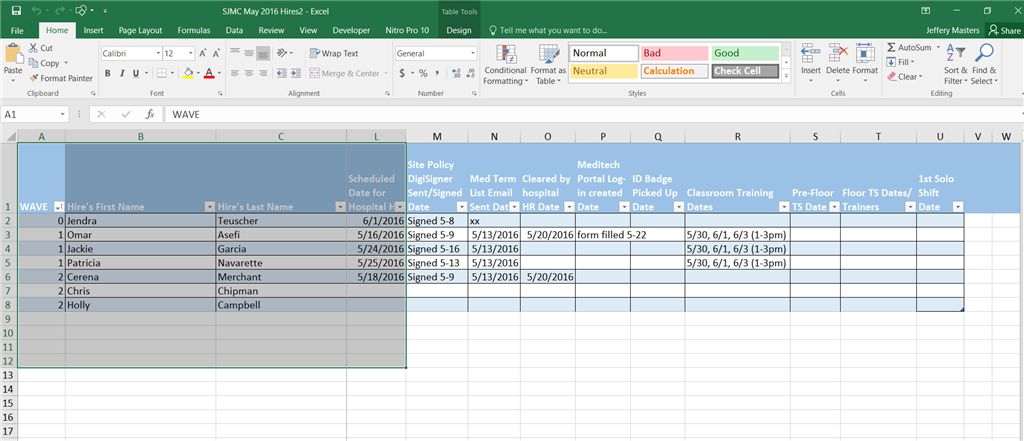Apply the Good cell style
The height and width of the screenshot is (441, 1024).
pos(744,54)
